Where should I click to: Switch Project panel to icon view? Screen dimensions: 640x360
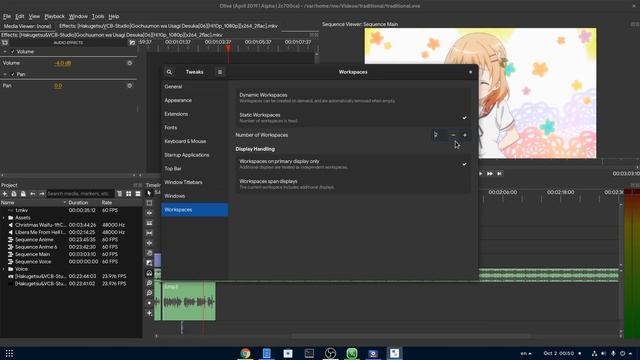[x=129, y=193]
